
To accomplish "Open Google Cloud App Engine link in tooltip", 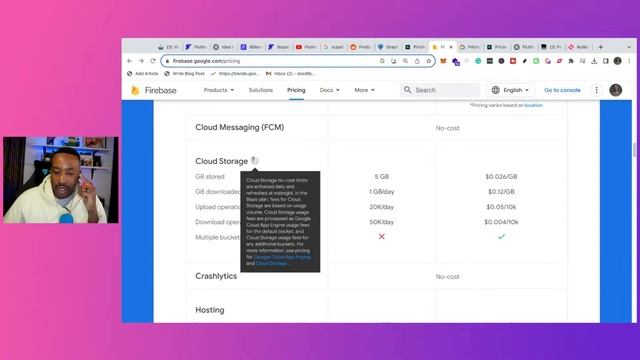I will (282, 257).
